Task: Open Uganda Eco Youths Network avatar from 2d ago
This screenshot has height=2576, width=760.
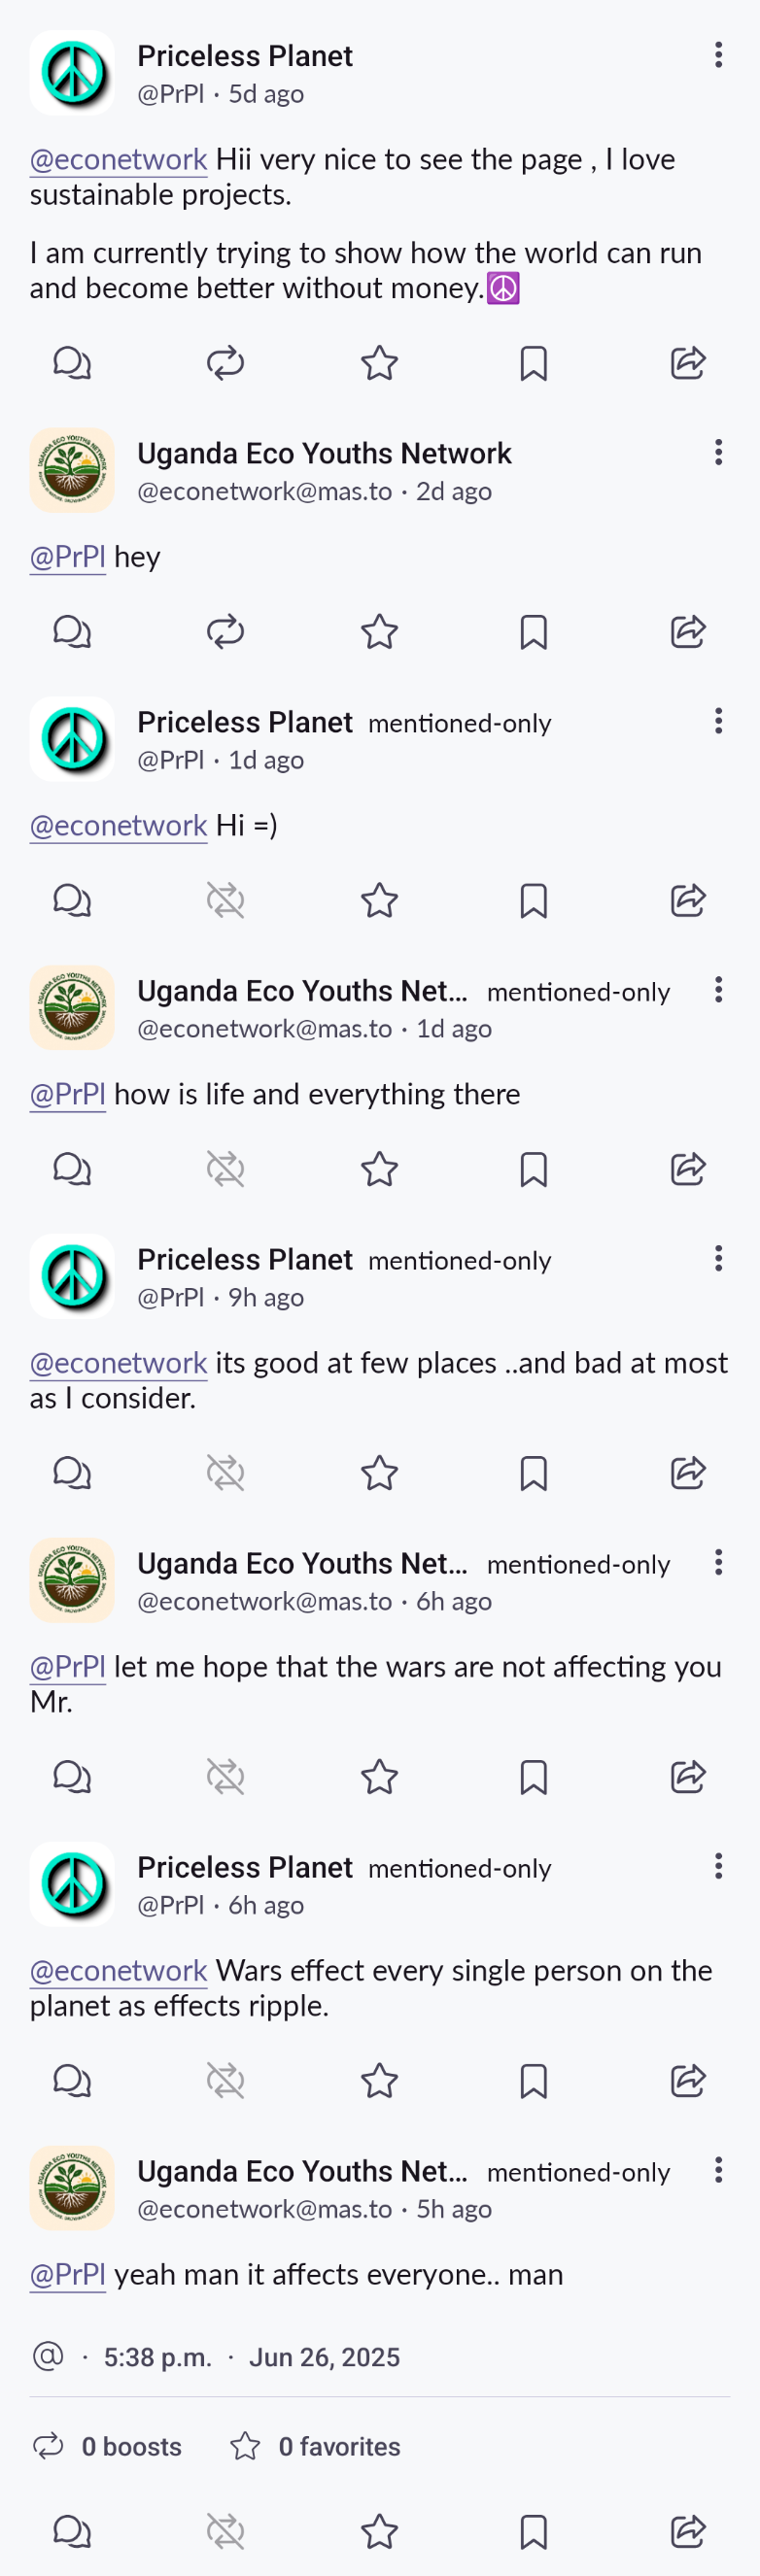Action: [72, 471]
